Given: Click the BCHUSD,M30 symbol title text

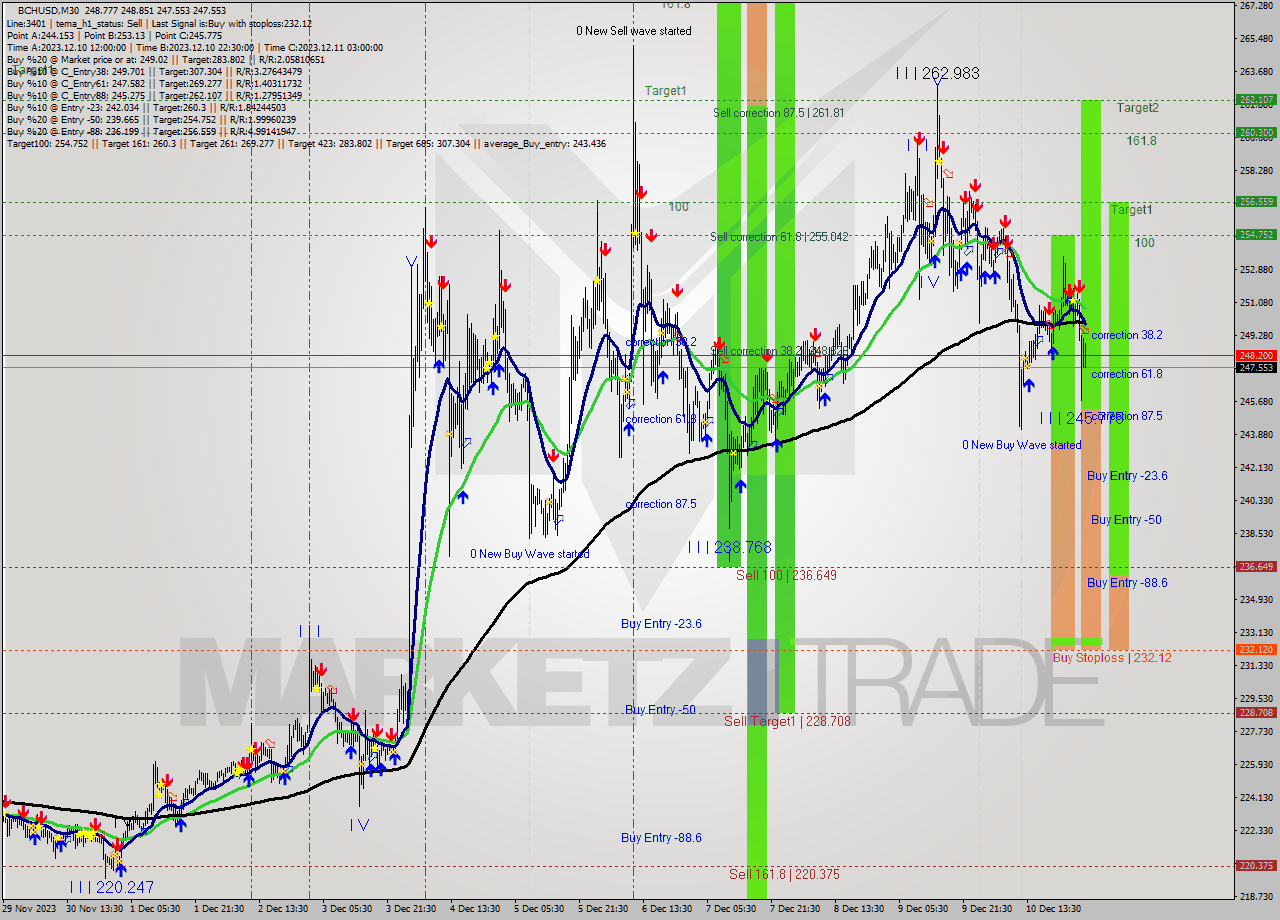Looking at the screenshot, I should coord(50,10).
